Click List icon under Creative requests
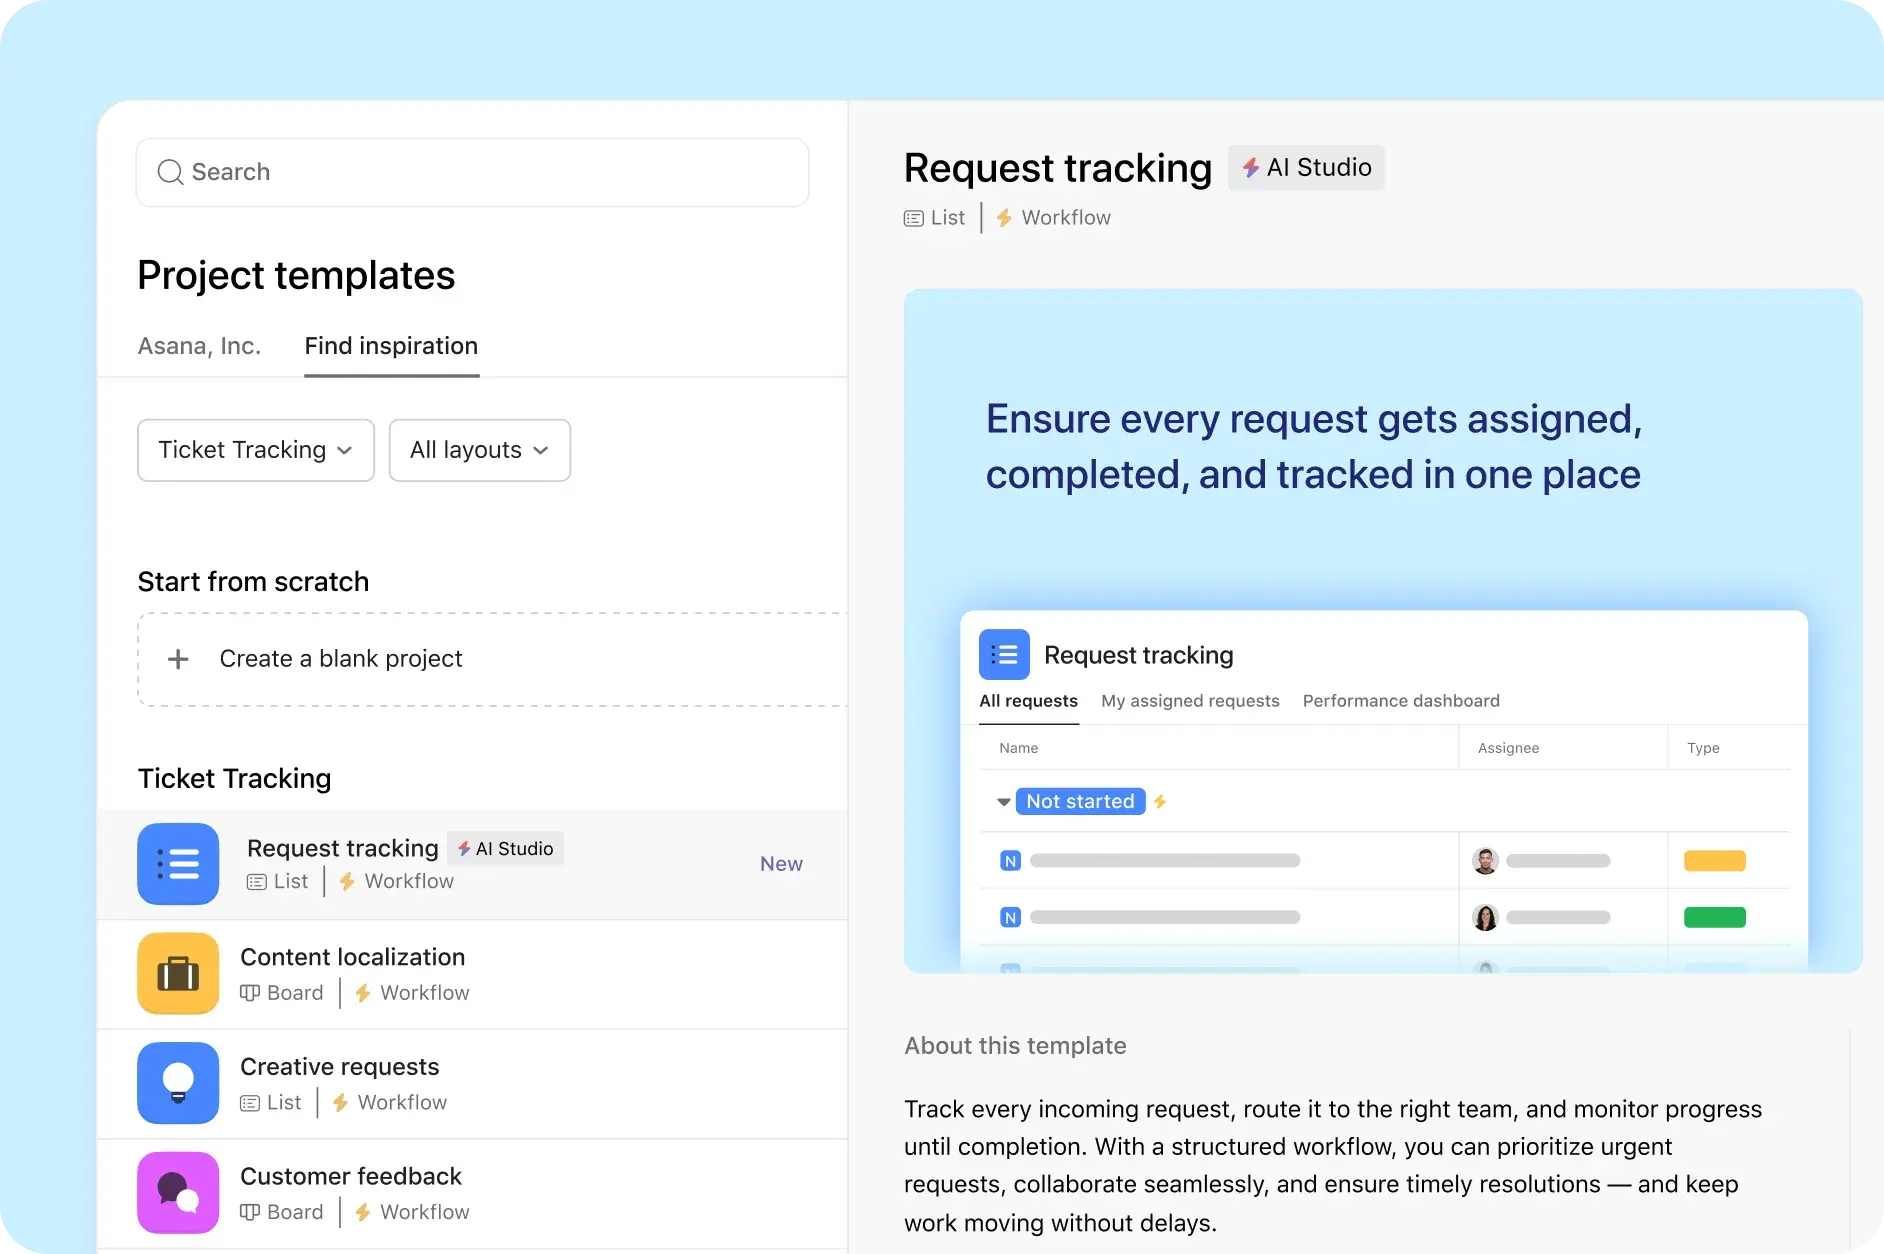Screen dimensions: 1884x1254 tap(250, 1103)
